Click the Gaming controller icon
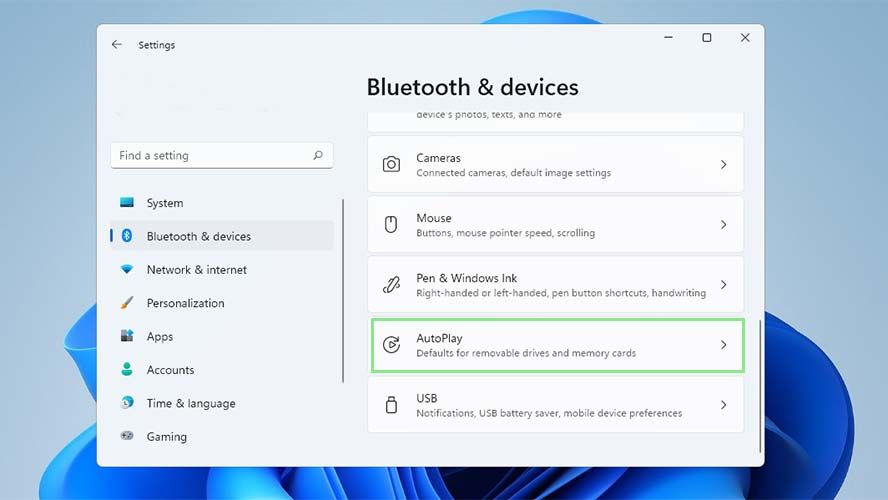Image resolution: width=888 pixels, height=500 pixels. coord(127,435)
